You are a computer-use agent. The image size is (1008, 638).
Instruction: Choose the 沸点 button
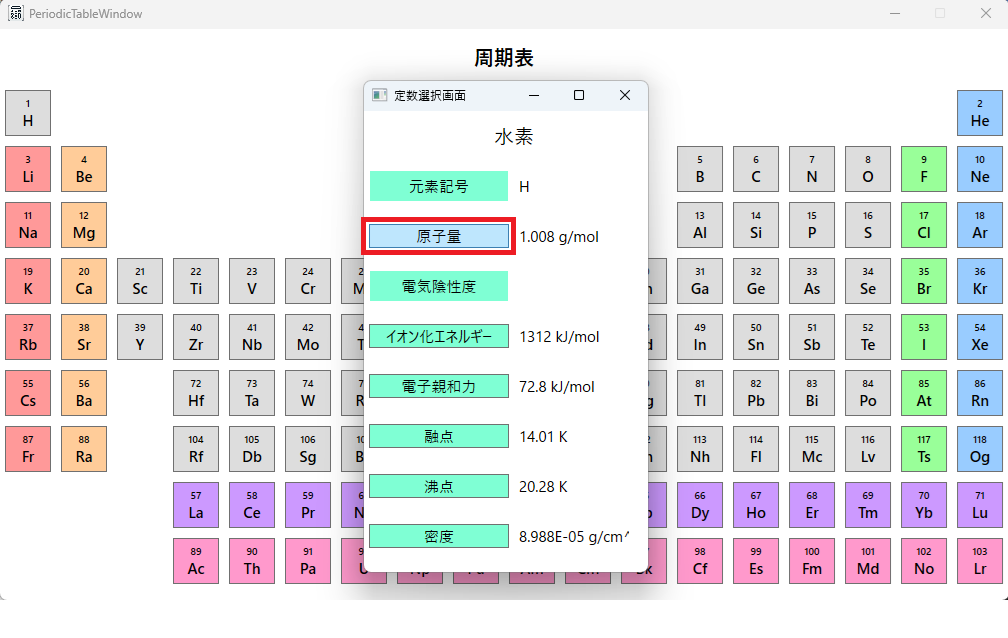[x=438, y=487]
